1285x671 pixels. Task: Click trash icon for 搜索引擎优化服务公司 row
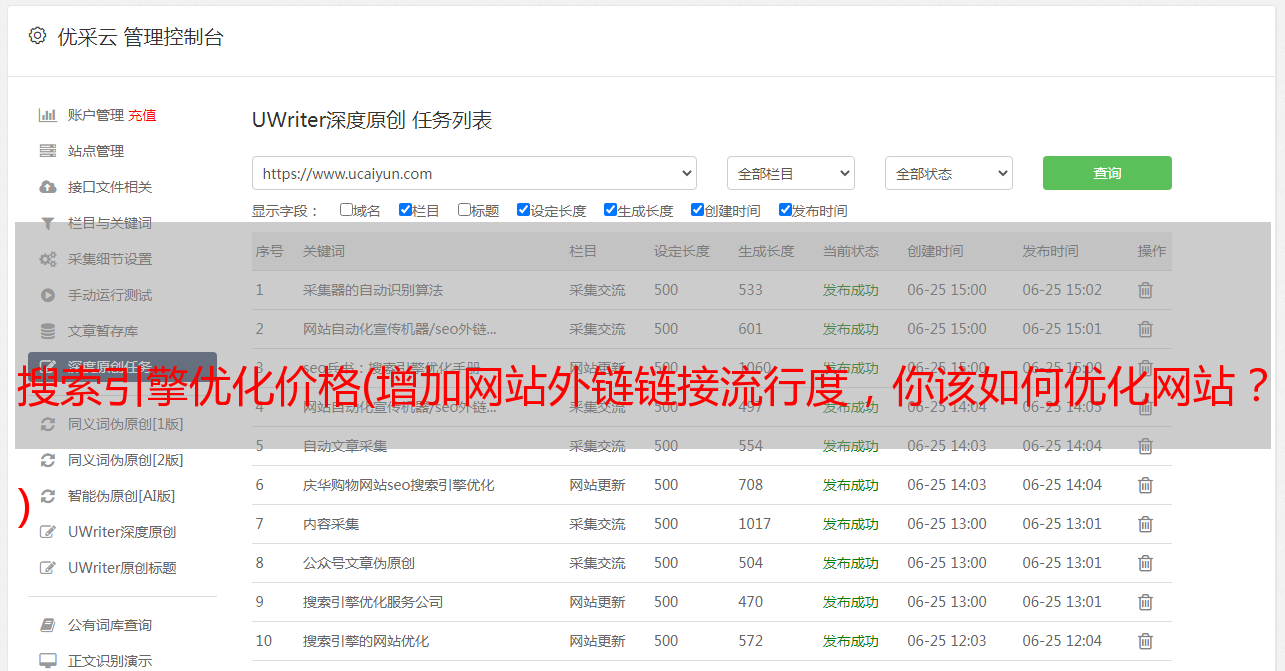[1145, 602]
